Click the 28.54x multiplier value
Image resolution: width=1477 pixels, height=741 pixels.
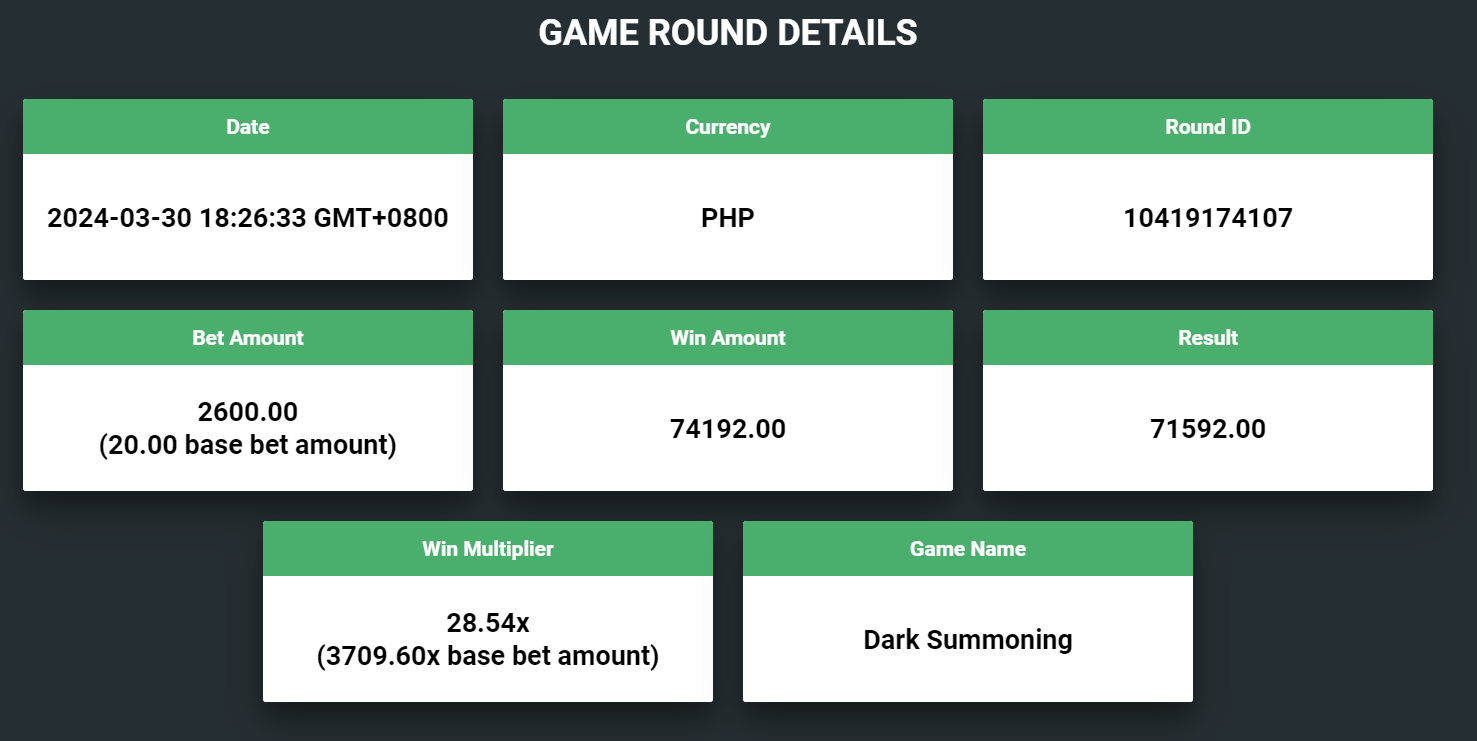pos(488,623)
